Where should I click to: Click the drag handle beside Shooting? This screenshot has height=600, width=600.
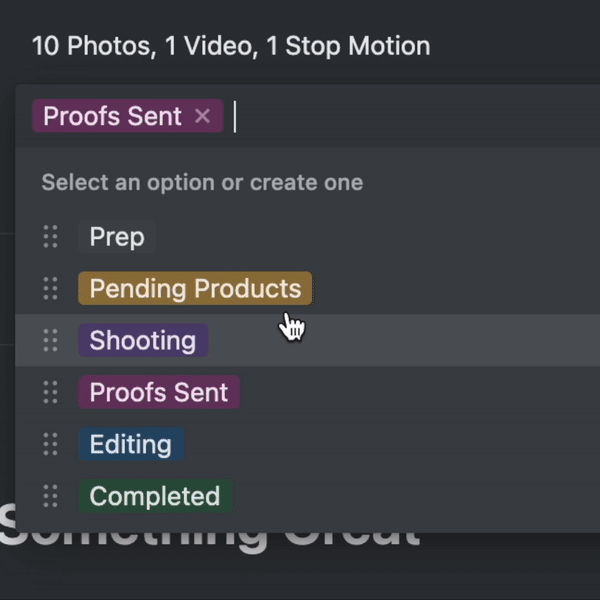pyautogui.click(x=50, y=341)
